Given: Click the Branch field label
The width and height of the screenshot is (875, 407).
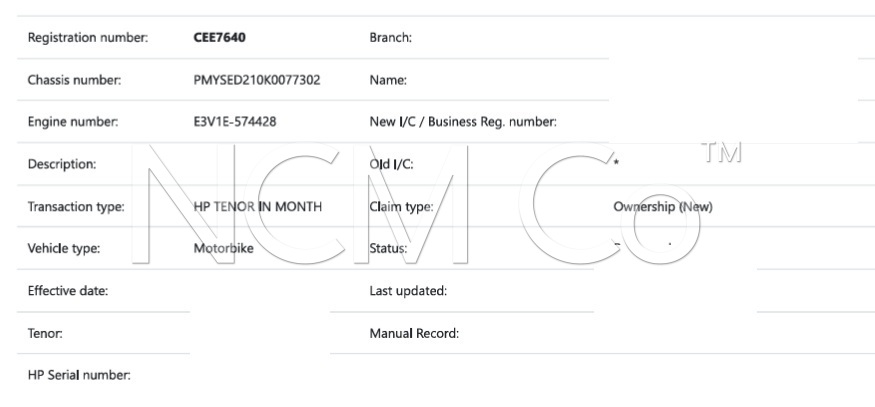Looking at the screenshot, I should 391,38.
